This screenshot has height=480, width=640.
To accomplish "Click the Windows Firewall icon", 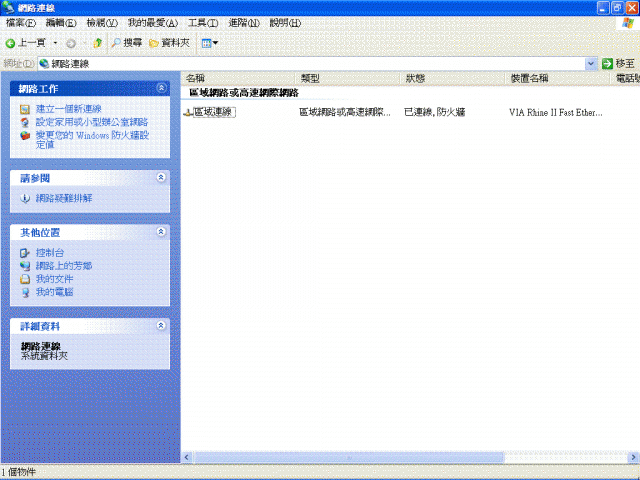I will pos(25,136).
